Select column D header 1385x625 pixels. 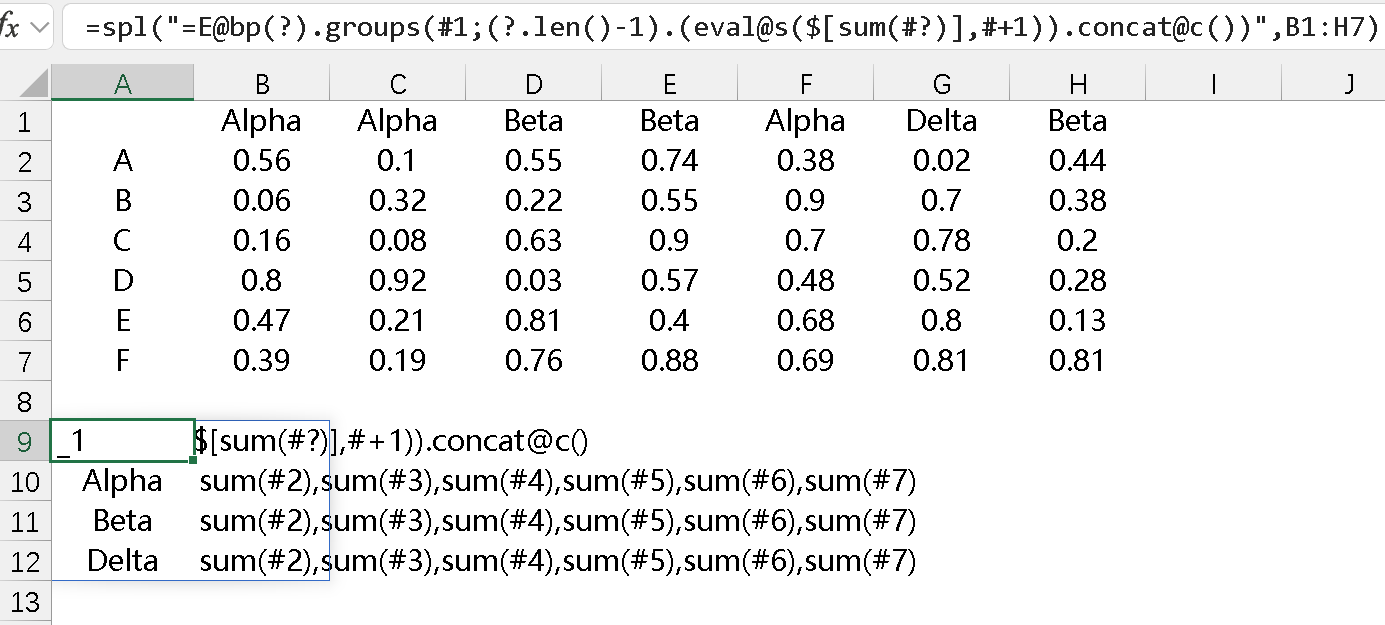pos(533,85)
